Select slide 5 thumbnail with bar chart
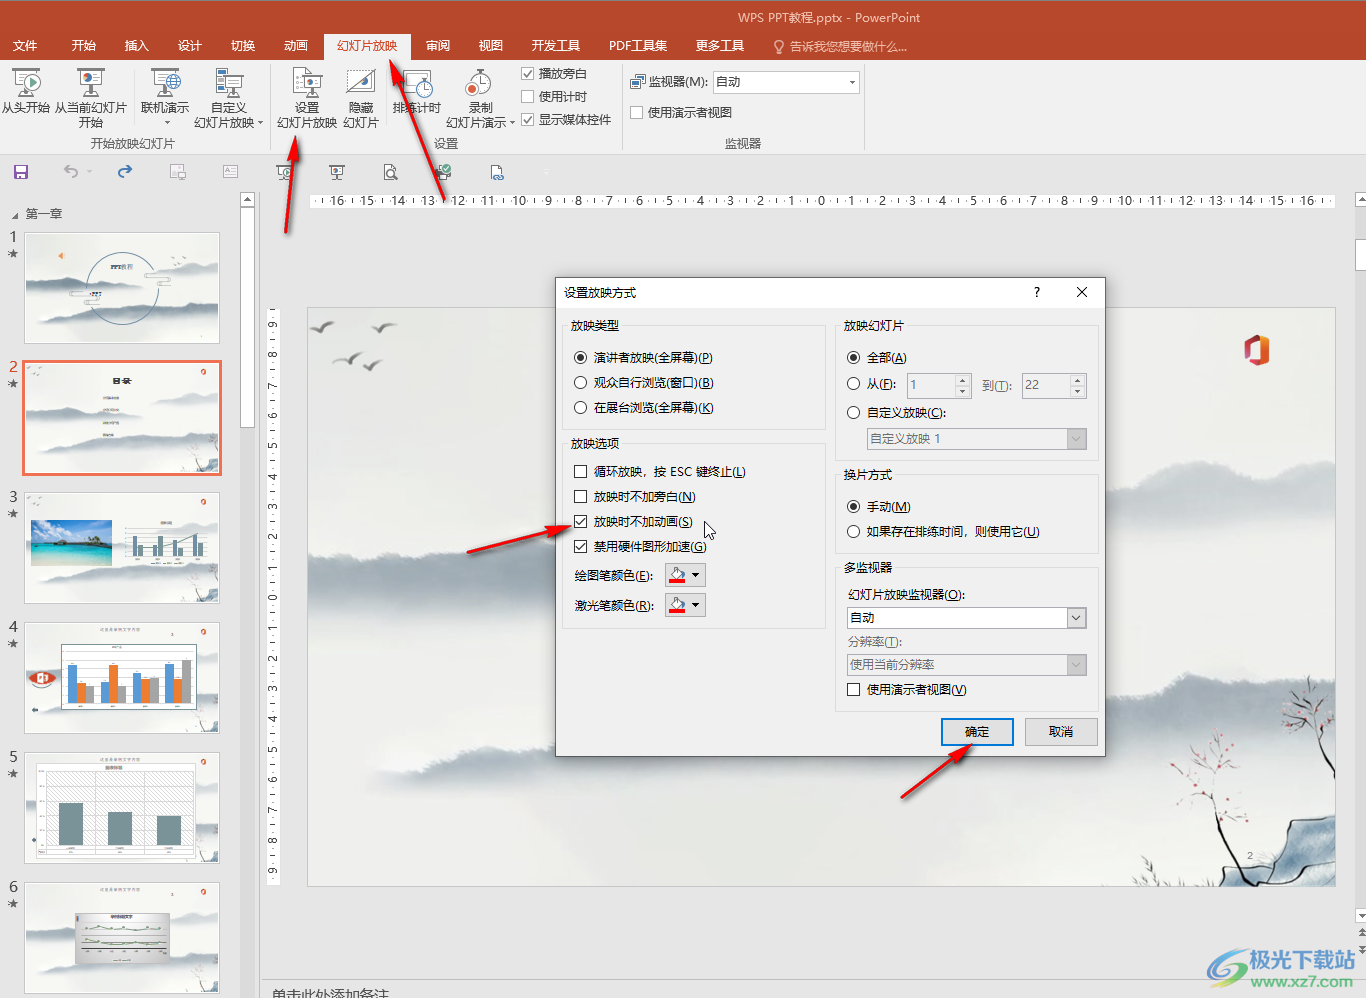 122,808
